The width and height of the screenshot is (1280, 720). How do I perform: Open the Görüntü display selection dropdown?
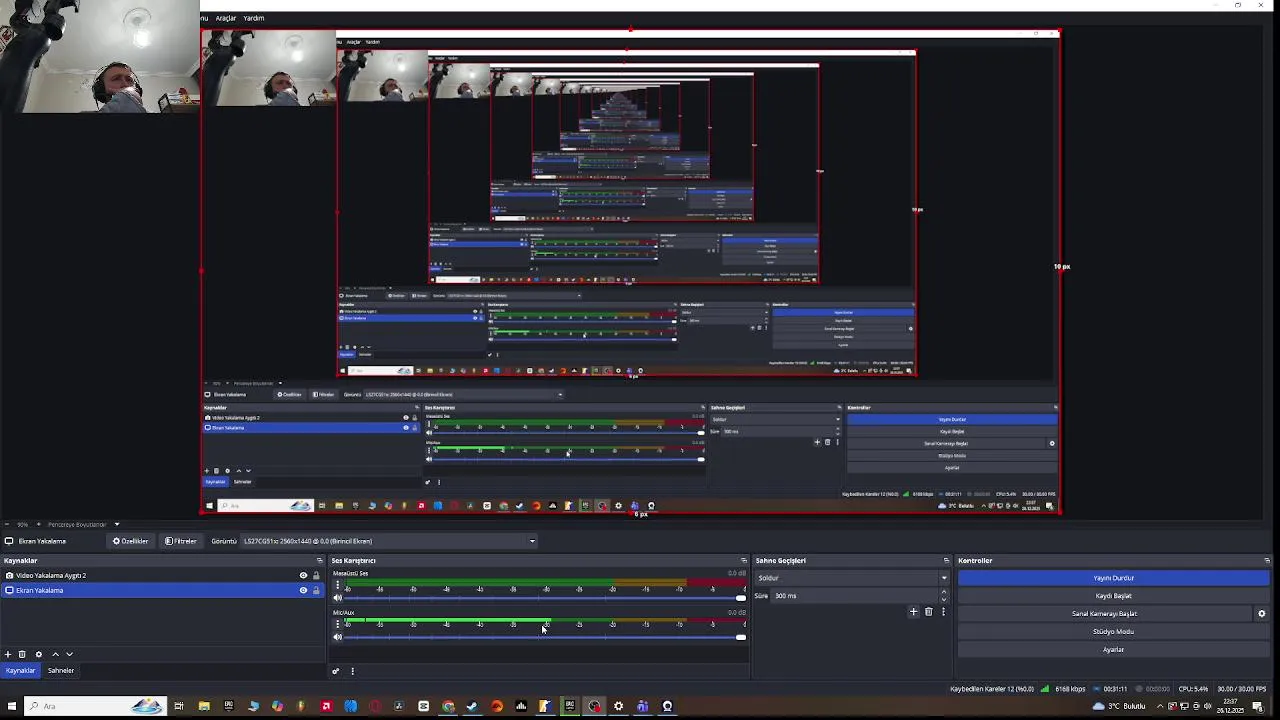389,541
